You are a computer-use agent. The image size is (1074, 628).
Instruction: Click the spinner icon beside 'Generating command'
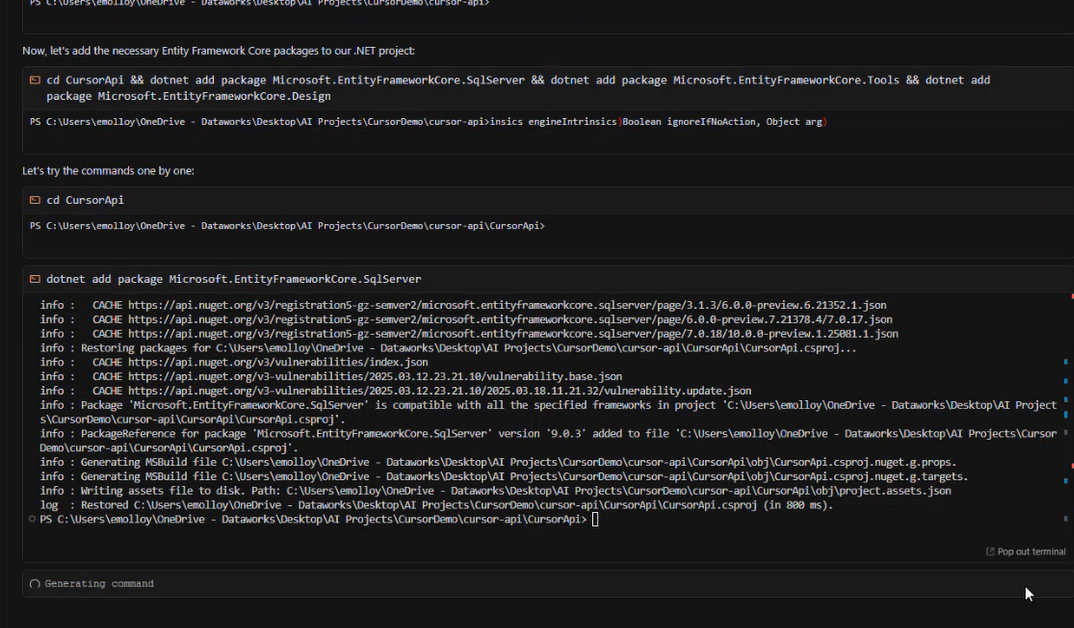35,584
